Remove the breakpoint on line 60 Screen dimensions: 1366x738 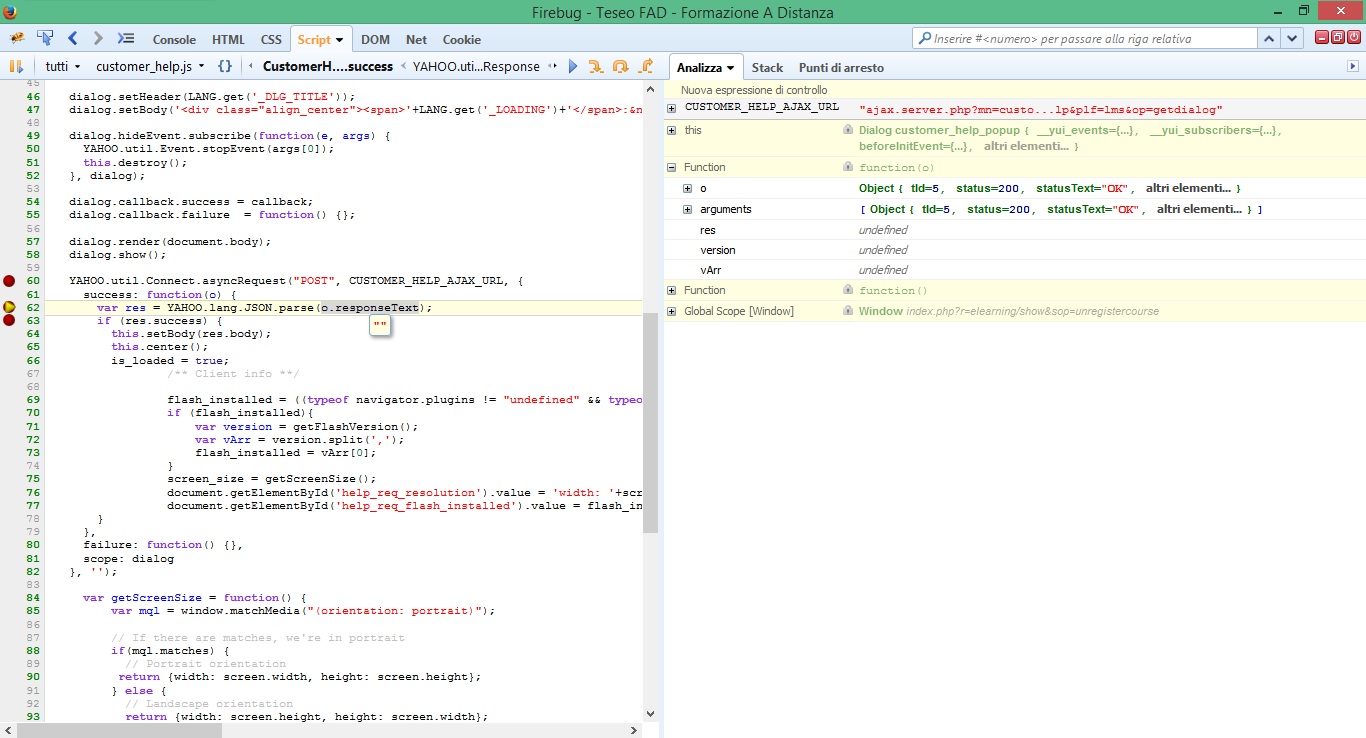9,281
